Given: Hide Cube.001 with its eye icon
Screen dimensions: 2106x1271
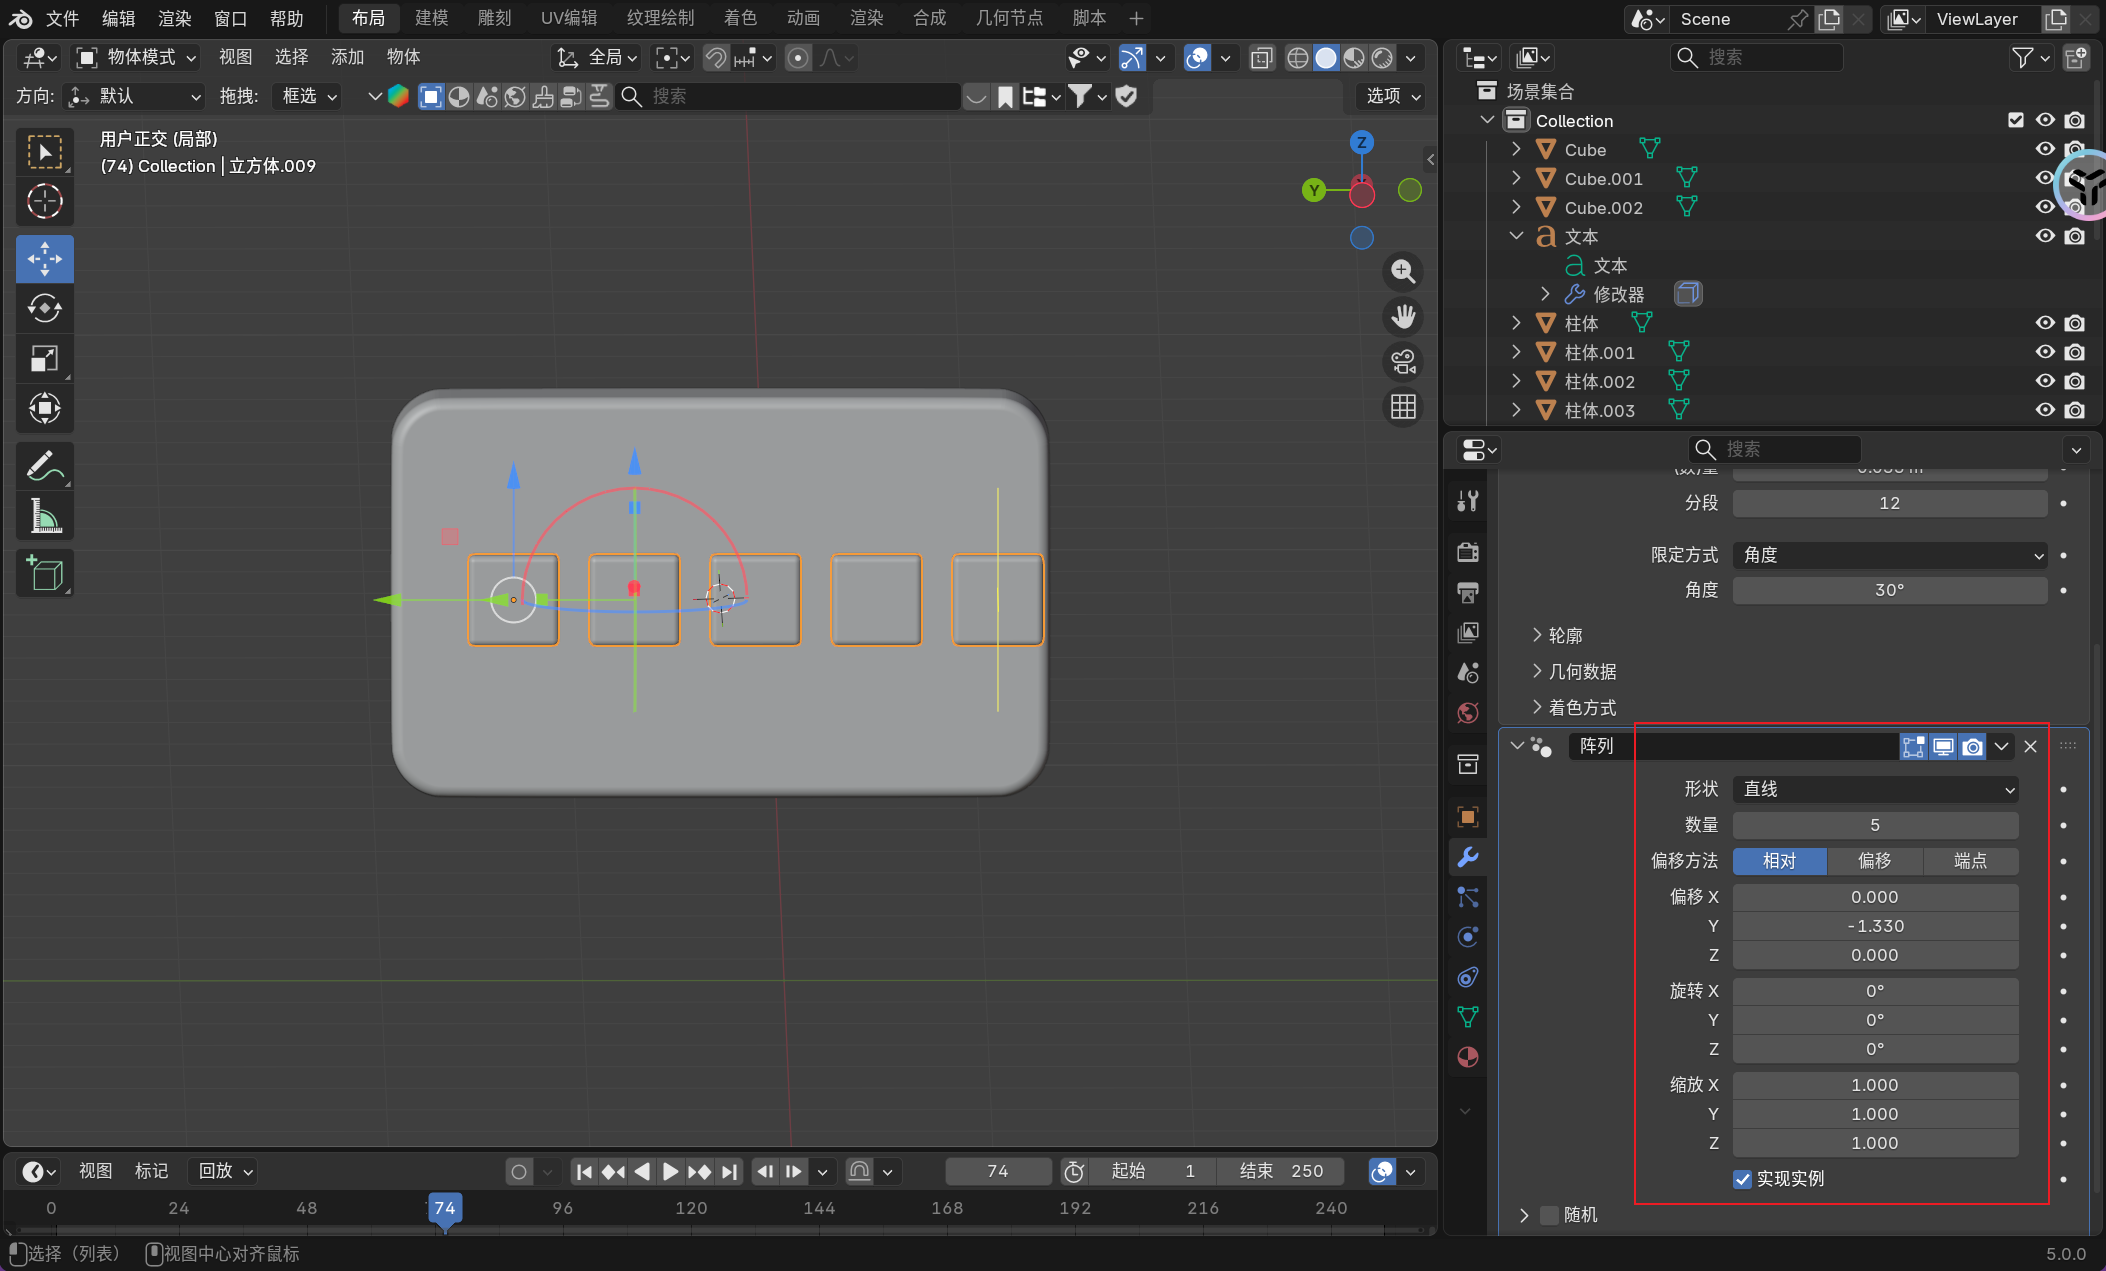Looking at the screenshot, I should 2044,178.
